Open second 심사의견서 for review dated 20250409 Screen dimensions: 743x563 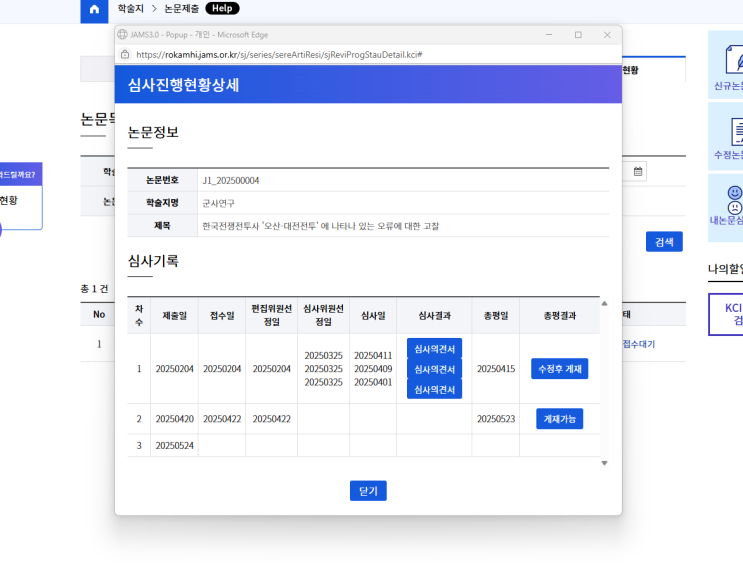[x=435, y=369]
